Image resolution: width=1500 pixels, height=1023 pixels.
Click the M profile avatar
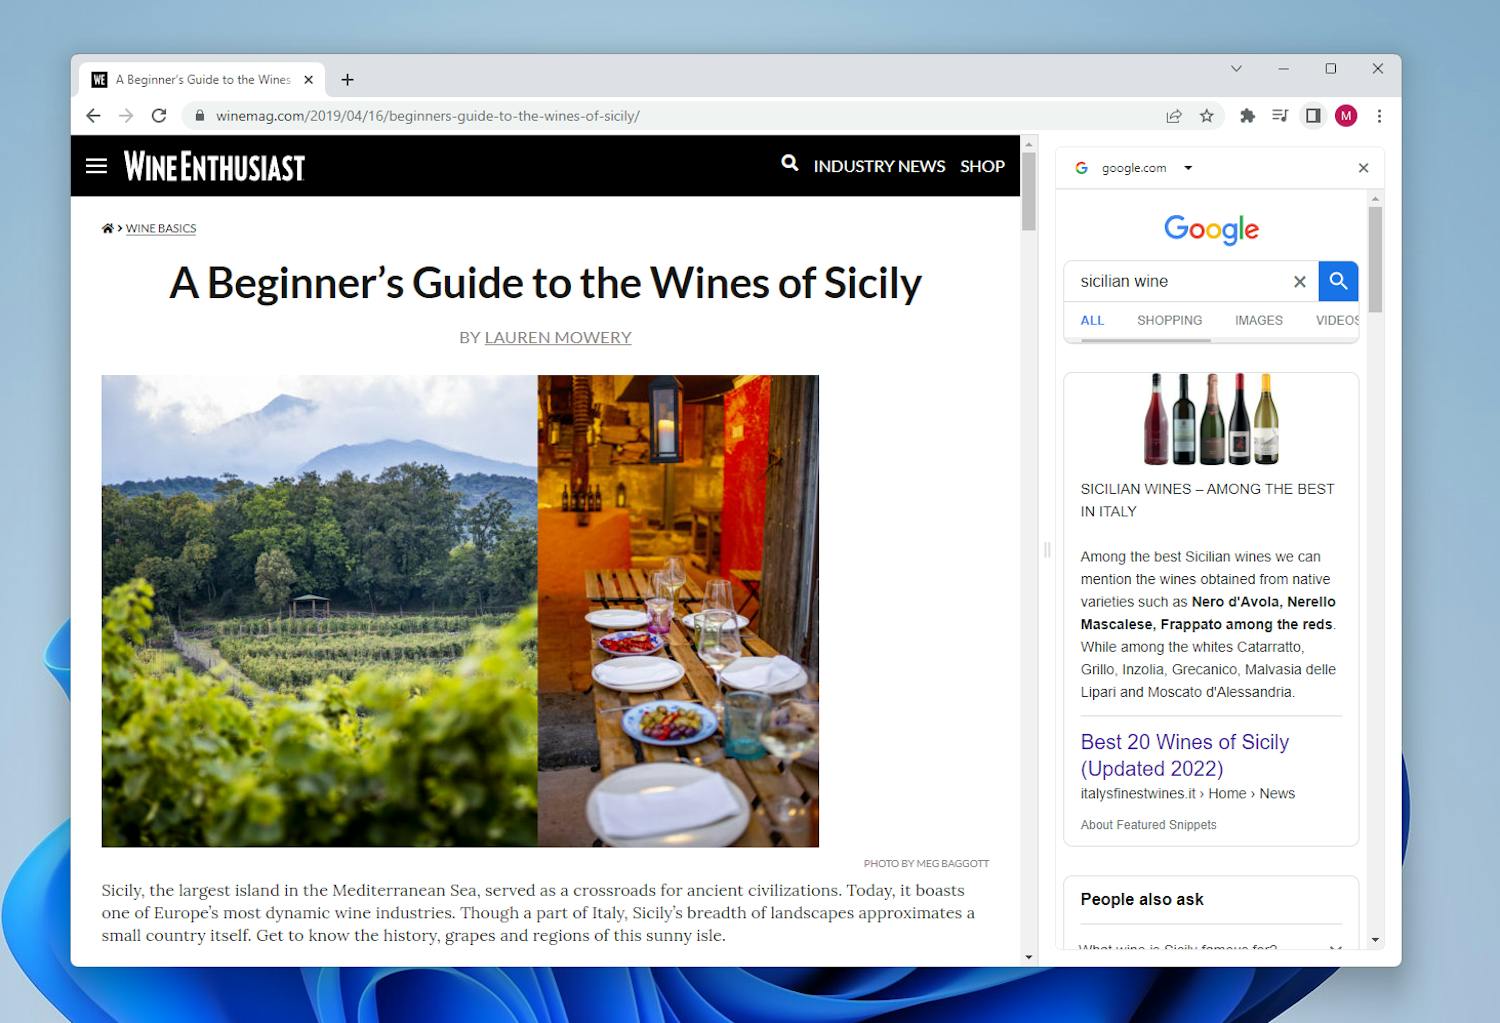coord(1345,115)
